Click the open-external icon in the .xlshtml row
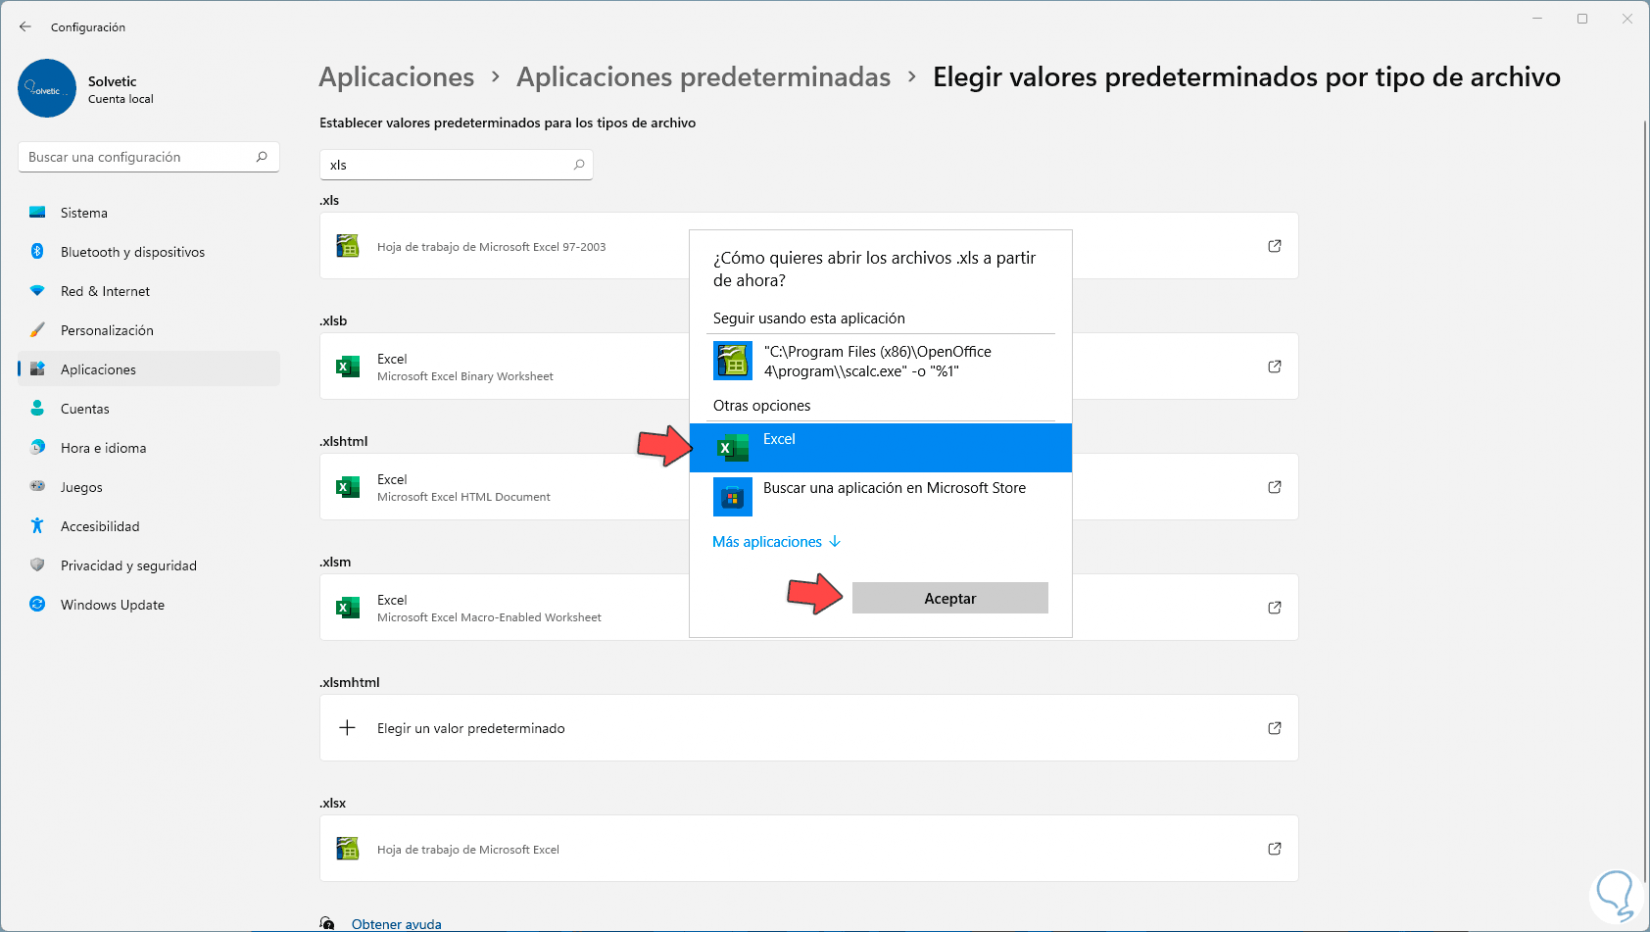The height and width of the screenshot is (932, 1650). [x=1274, y=487]
